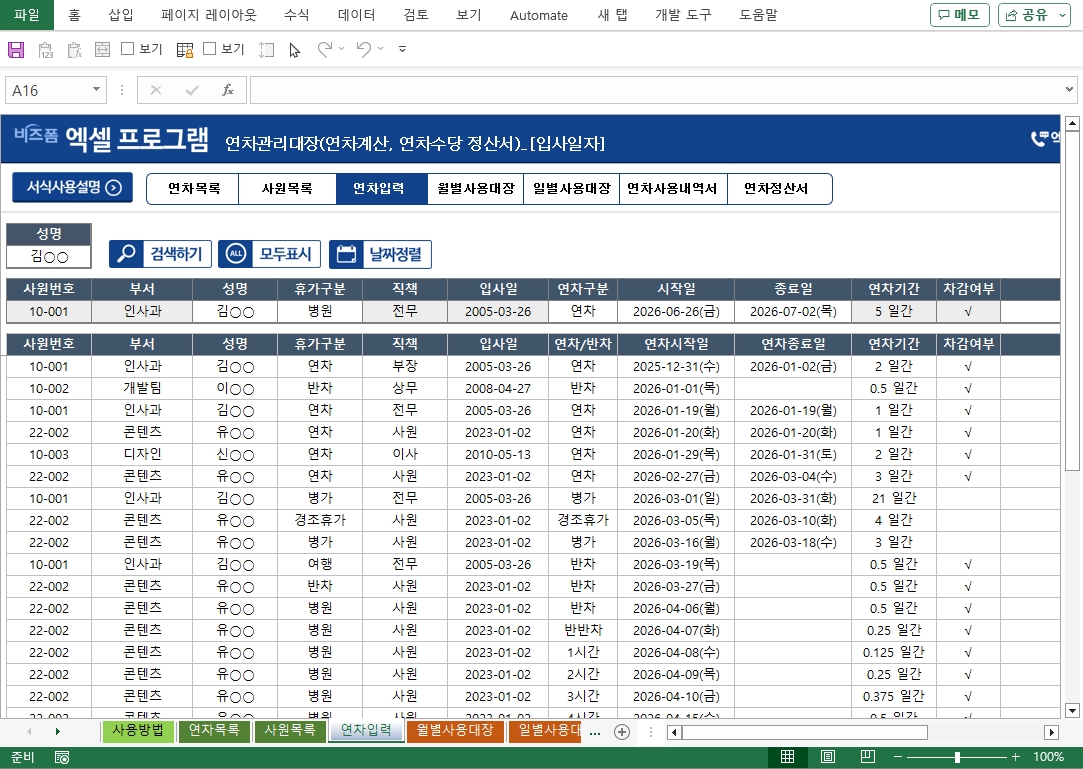
Task: Add a new sheet with plus icon
Action: coord(622,732)
